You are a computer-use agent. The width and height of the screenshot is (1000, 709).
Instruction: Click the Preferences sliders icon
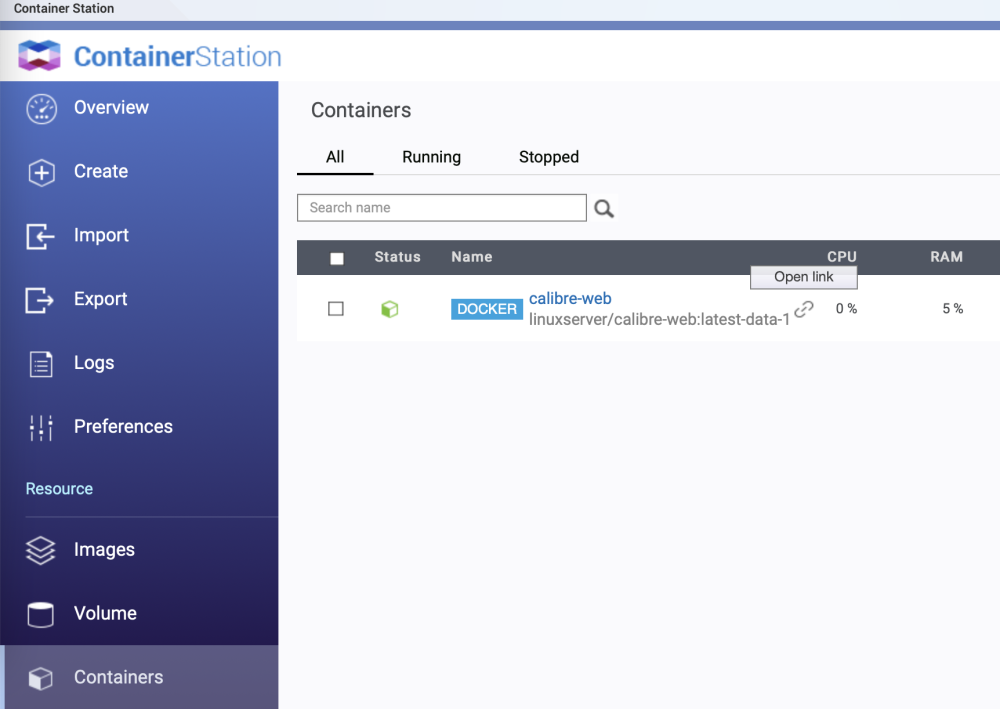[41, 428]
